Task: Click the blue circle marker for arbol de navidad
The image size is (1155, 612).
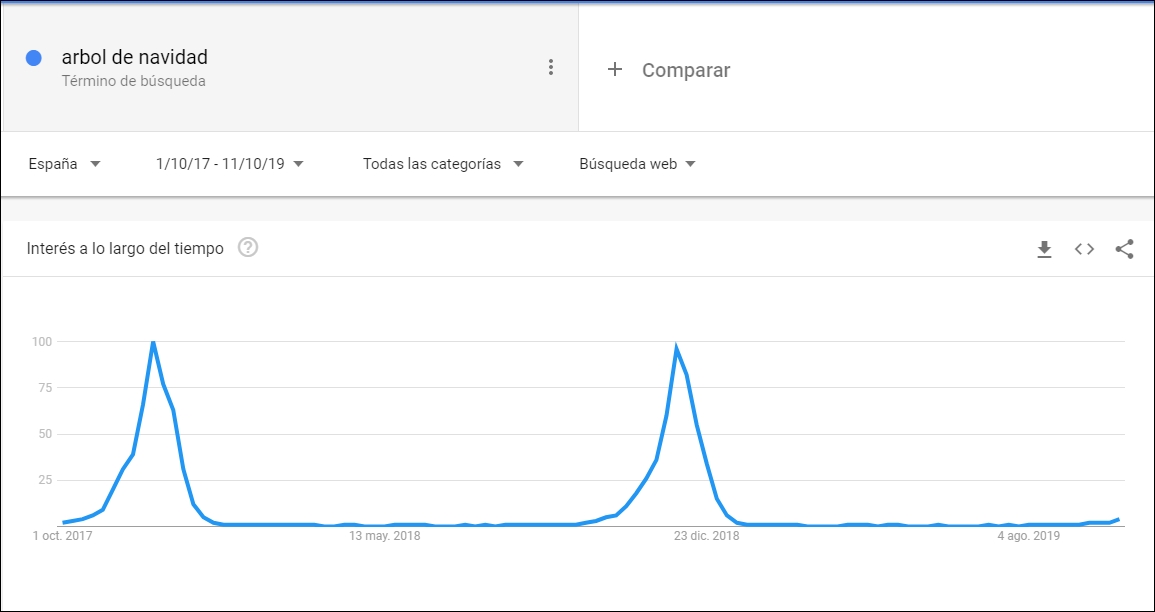Action: click(36, 57)
